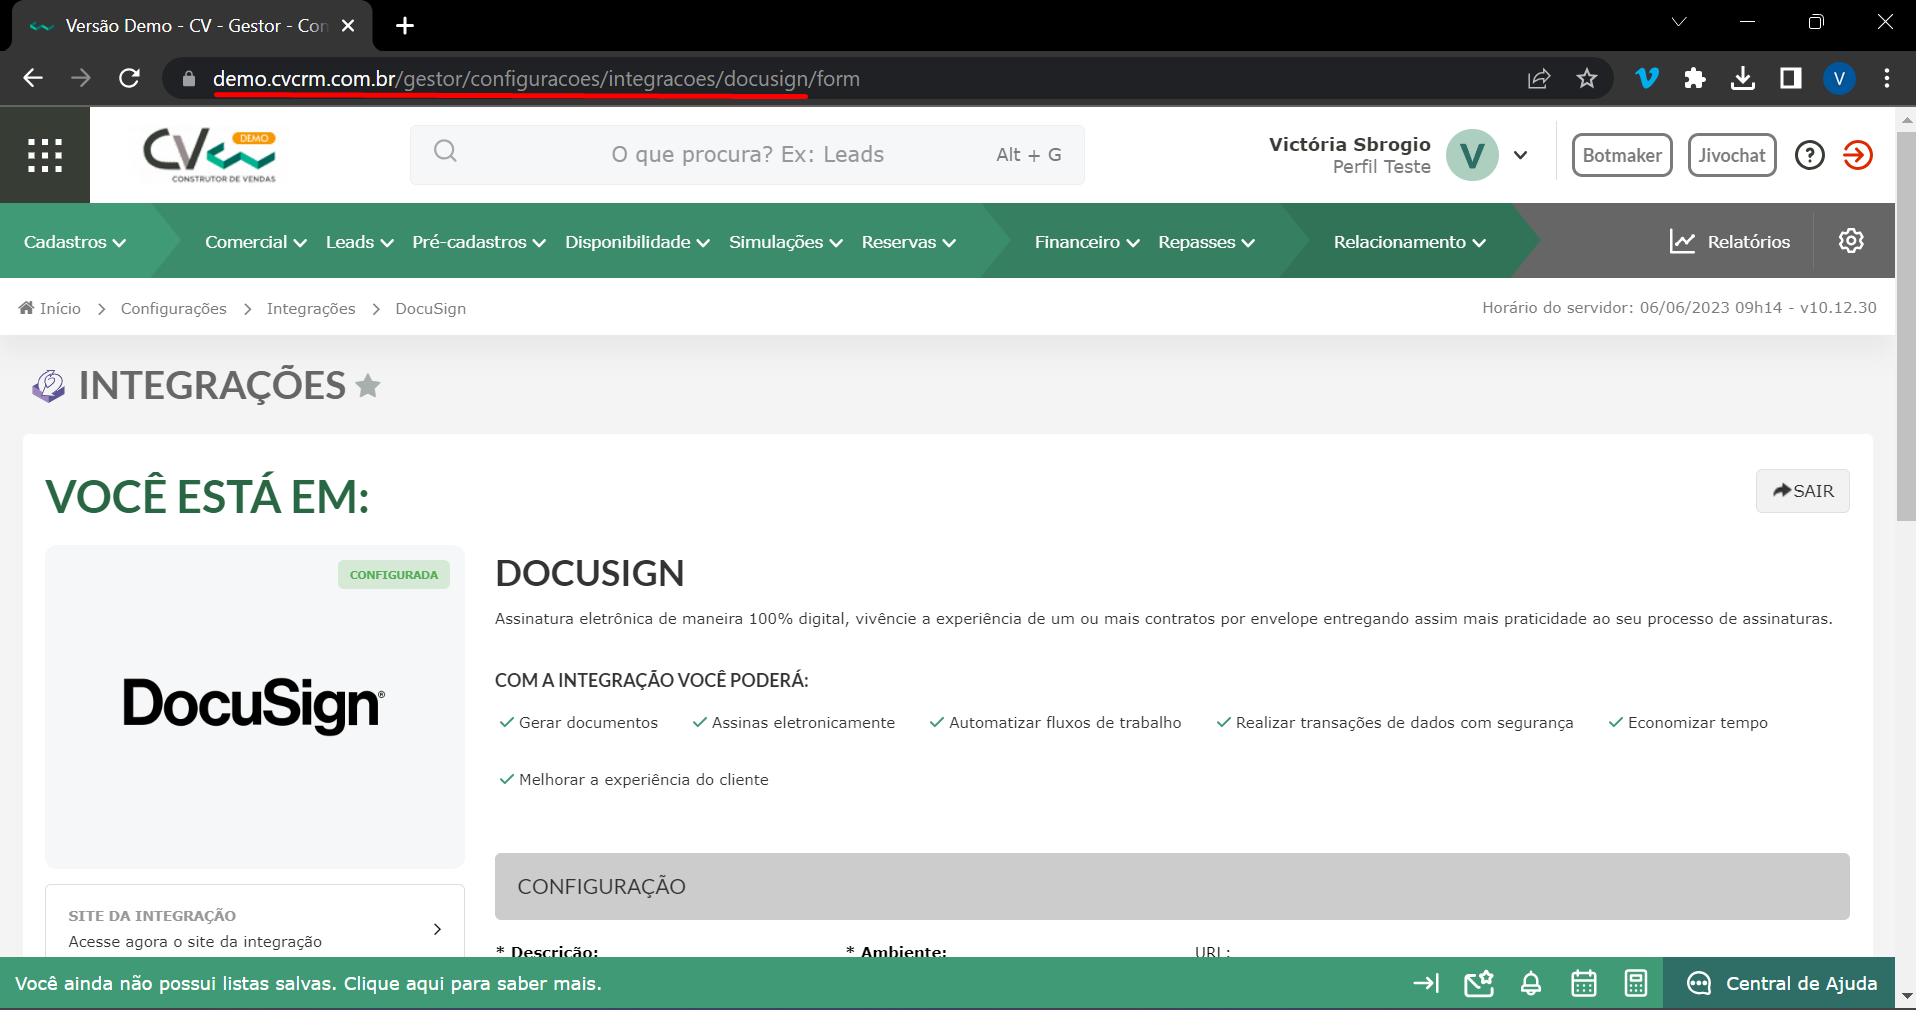Image resolution: width=1916 pixels, height=1010 pixels.
Task: Open a new browser tab with plus
Action: 405,26
